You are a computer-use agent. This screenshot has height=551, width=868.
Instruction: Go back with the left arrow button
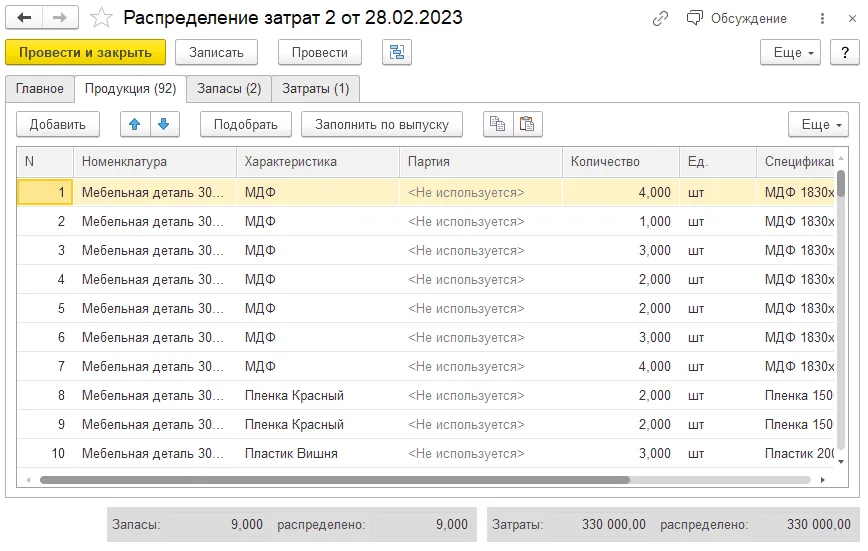(x=24, y=18)
